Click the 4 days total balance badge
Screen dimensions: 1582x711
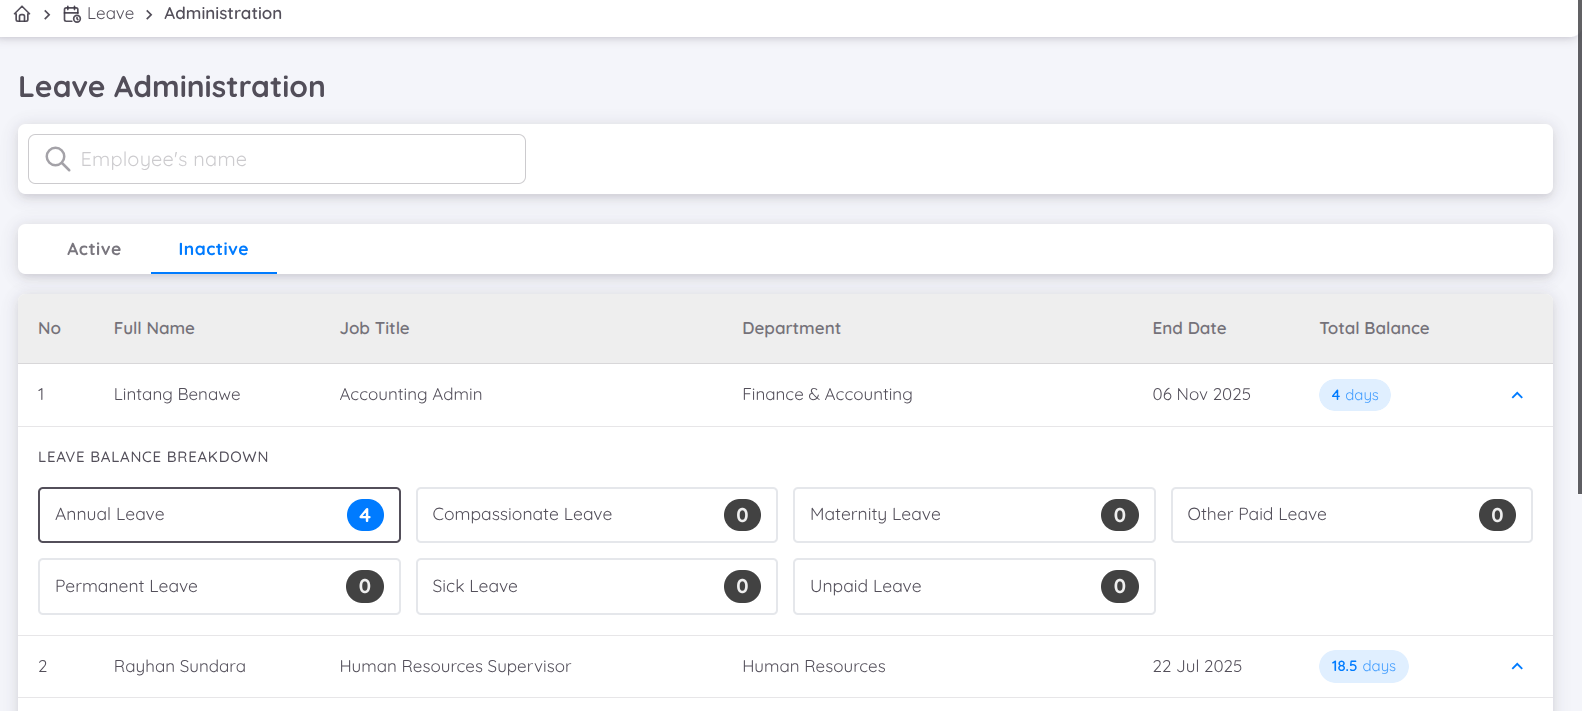tap(1354, 395)
